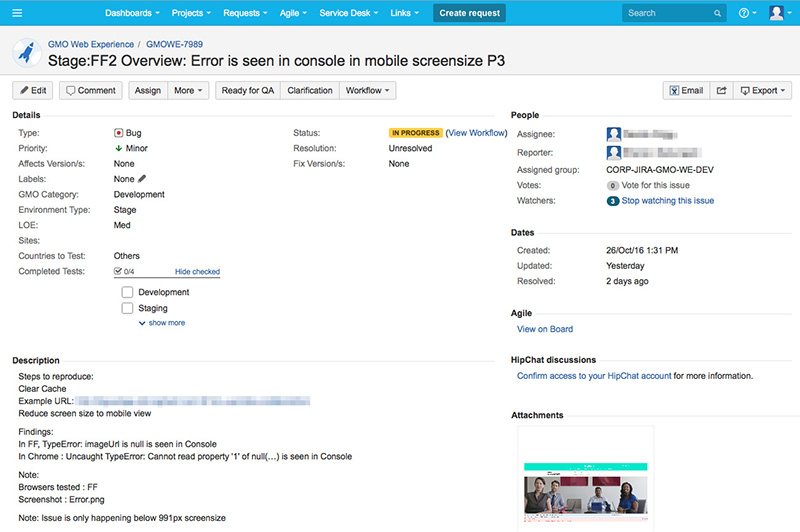The image size is (800, 532).
Task: Click the help question mark icon
Action: pyautogui.click(x=745, y=13)
